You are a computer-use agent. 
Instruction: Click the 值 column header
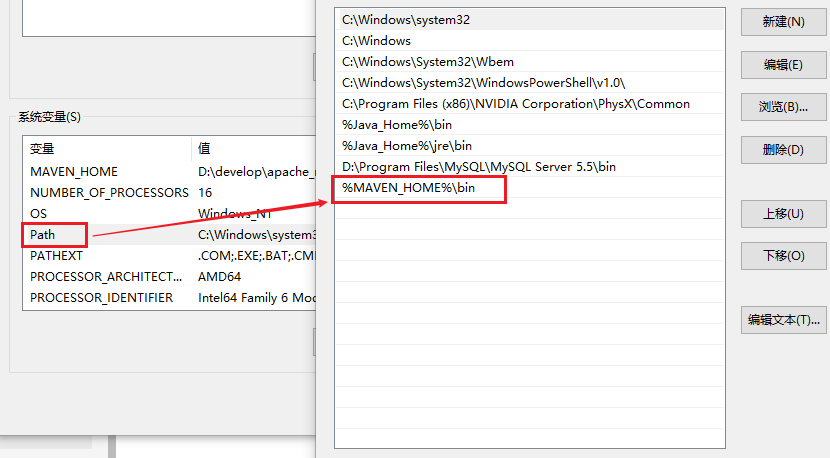(254, 149)
